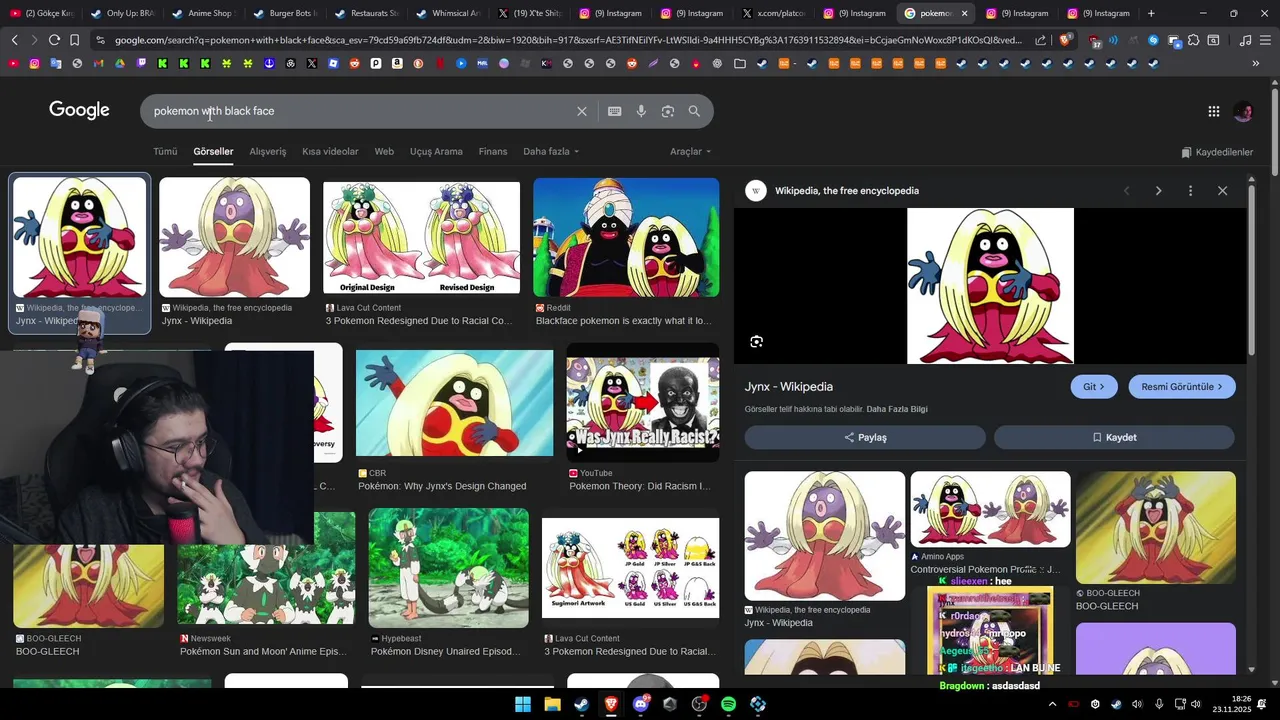Go to the Google logo homepage
1280x720 pixels.
click(x=79, y=111)
